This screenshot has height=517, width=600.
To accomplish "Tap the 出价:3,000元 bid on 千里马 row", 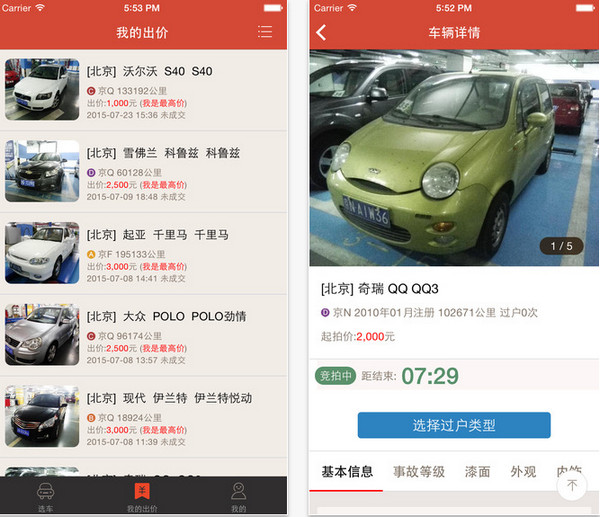I will click(112, 266).
